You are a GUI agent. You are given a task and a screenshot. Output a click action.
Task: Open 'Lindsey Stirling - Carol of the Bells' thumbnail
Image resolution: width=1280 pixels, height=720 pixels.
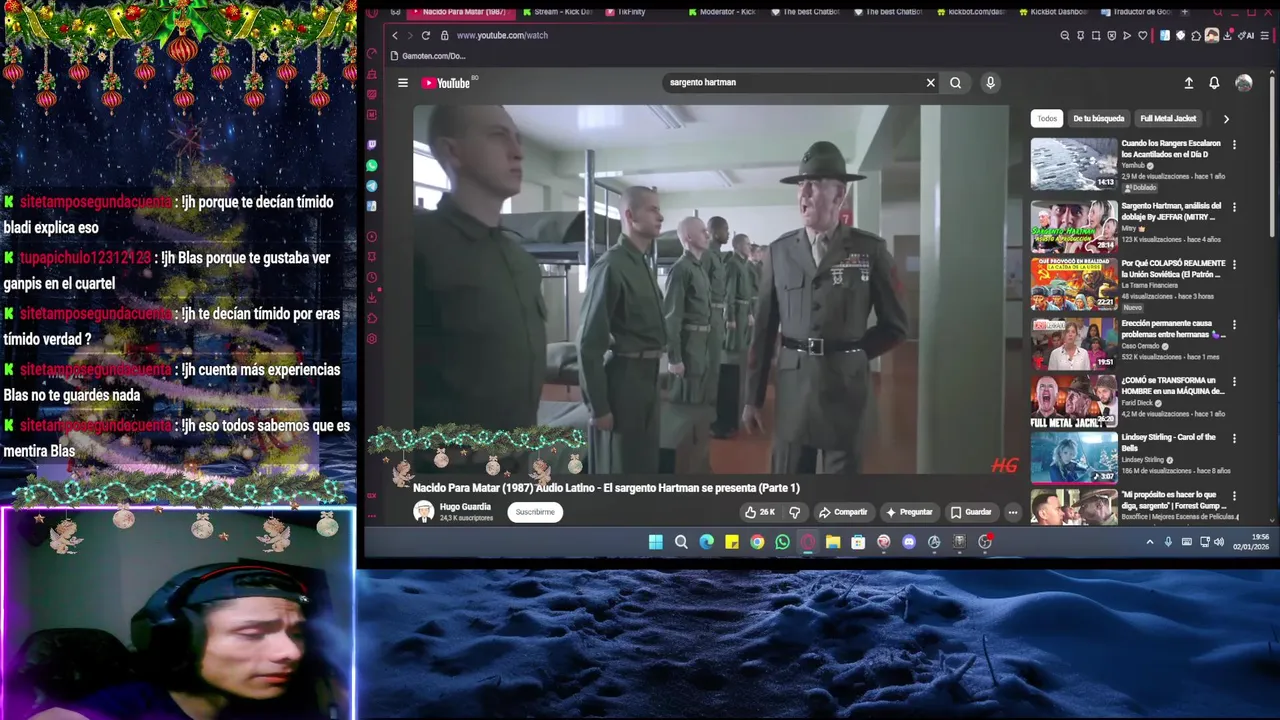pyautogui.click(x=1074, y=457)
